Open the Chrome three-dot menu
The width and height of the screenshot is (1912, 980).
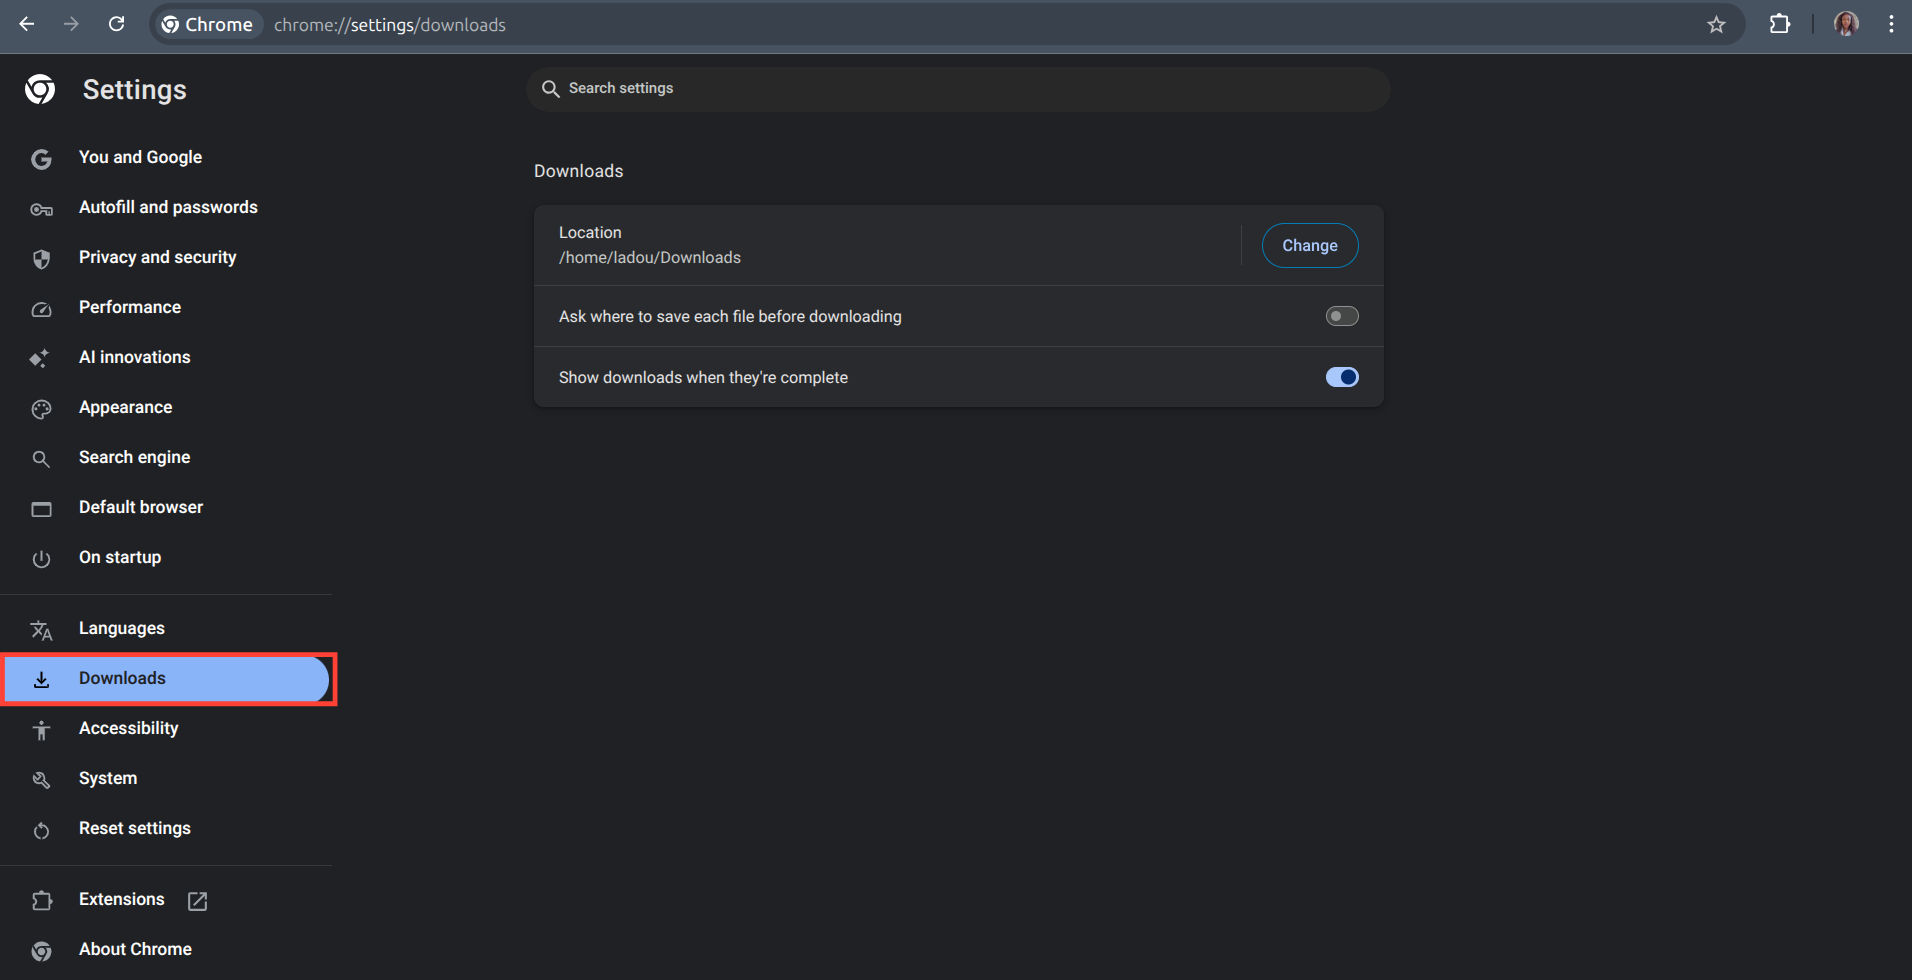click(x=1891, y=24)
